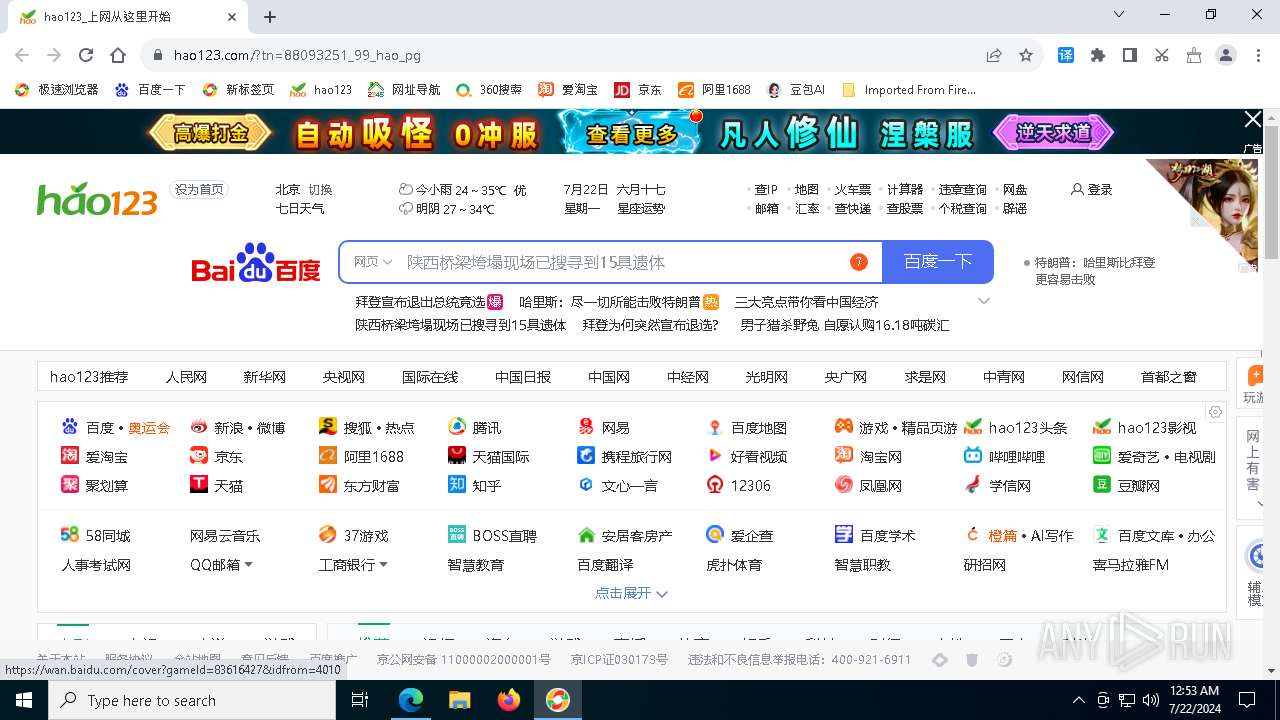Viewport: 1280px width, 720px height.
Task: Open the 腾讯 penguin icon link
Action: pos(457,427)
